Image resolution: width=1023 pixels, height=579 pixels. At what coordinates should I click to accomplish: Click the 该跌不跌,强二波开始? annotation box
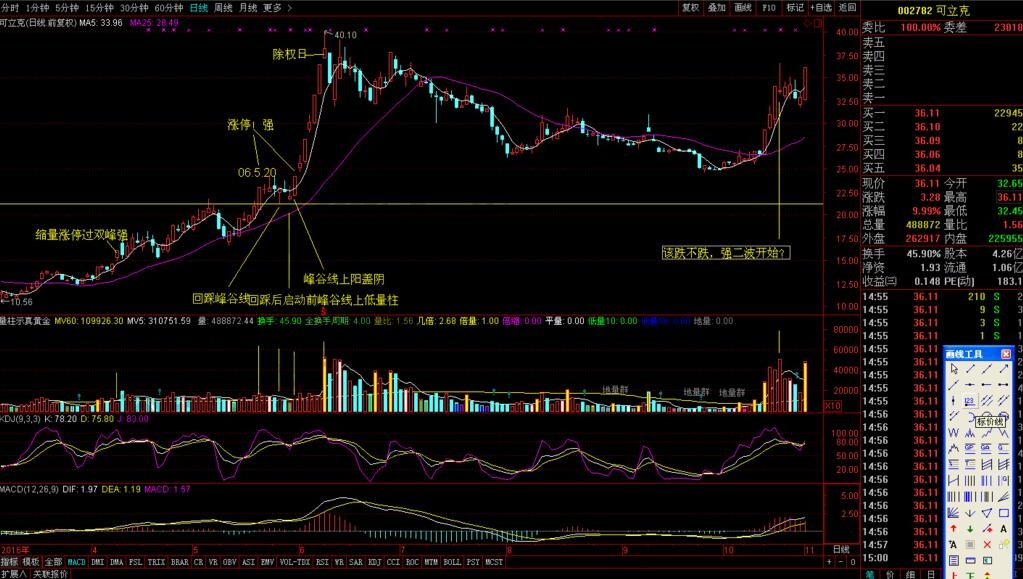tap(725, 253)
